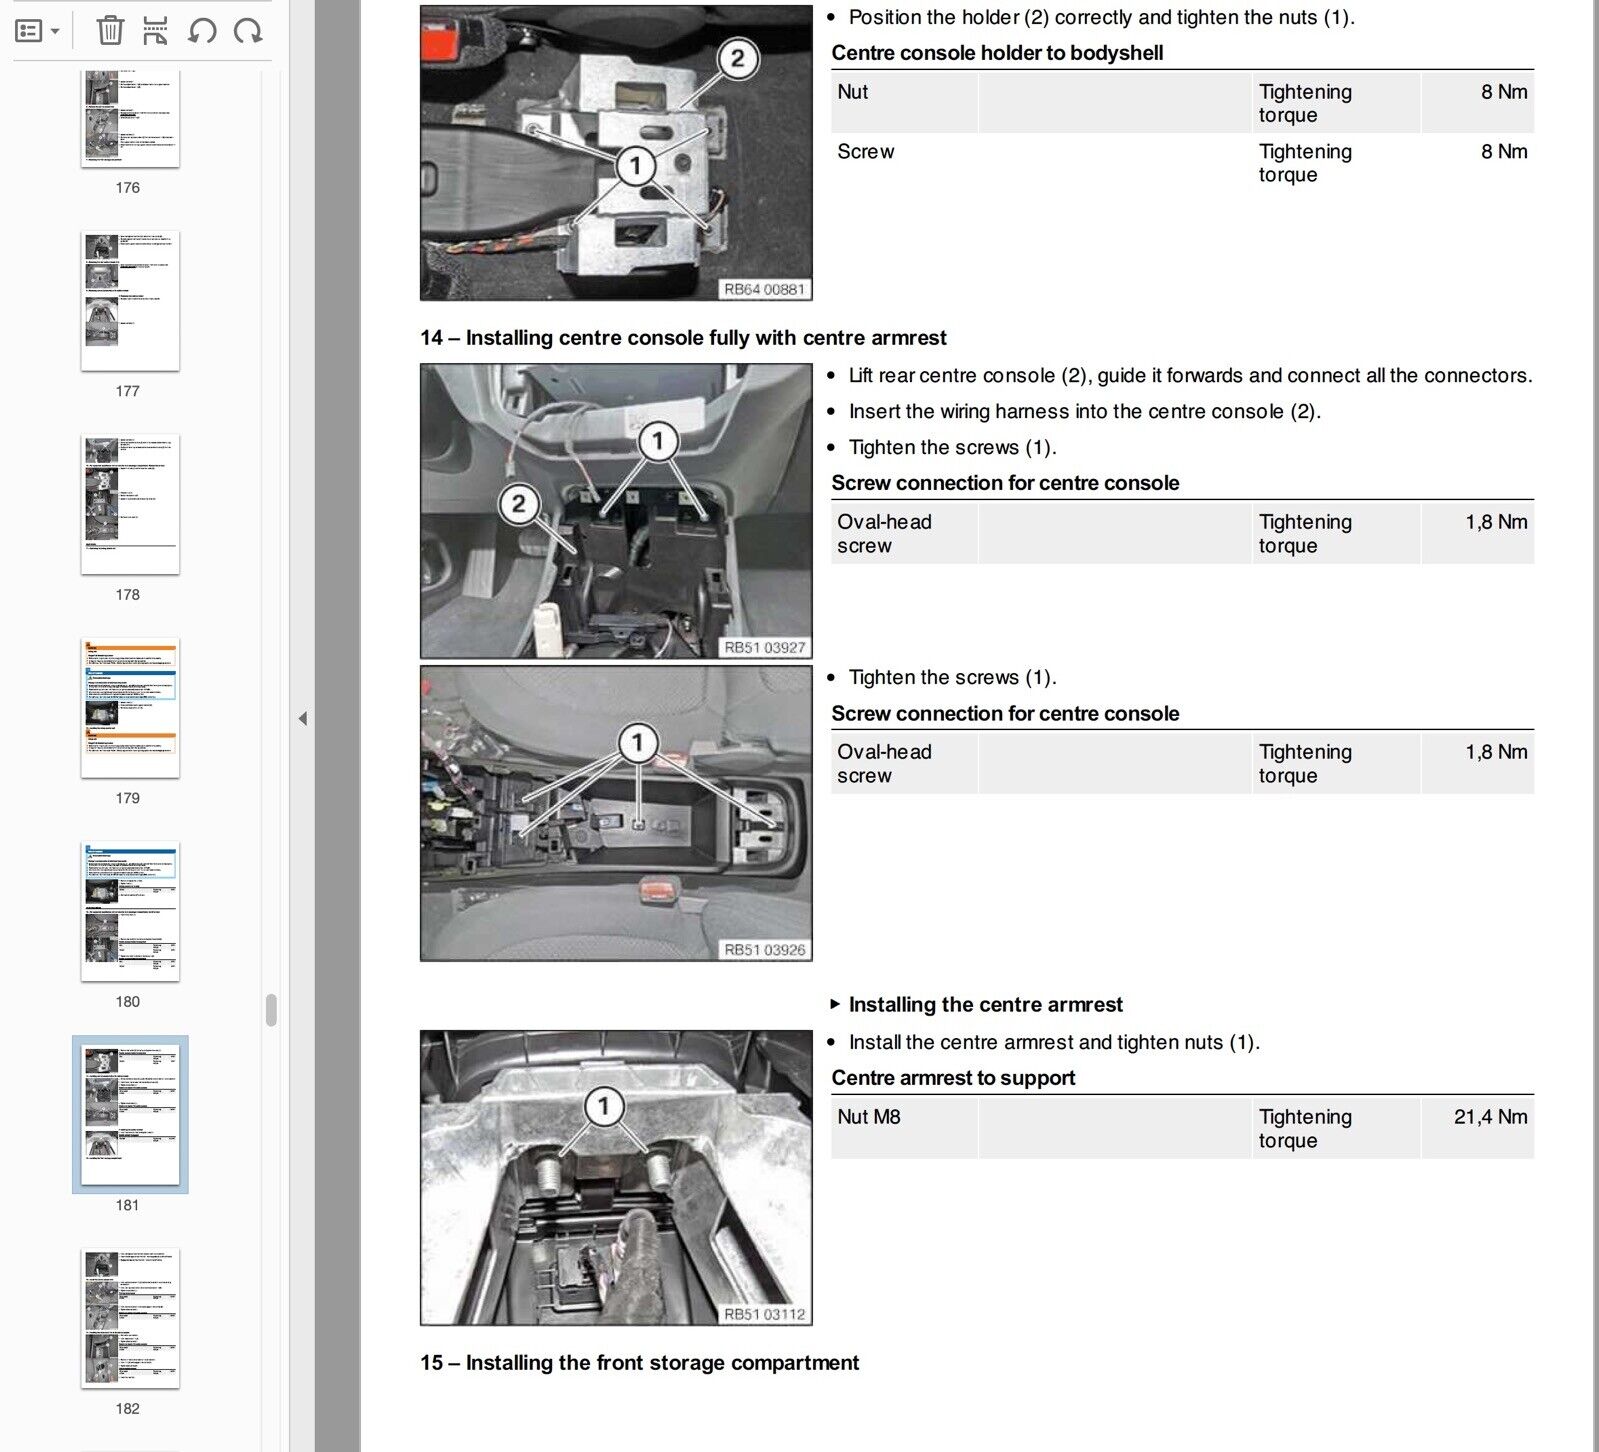Click the RB64 00881 holder photo

(x=616, y=153)
